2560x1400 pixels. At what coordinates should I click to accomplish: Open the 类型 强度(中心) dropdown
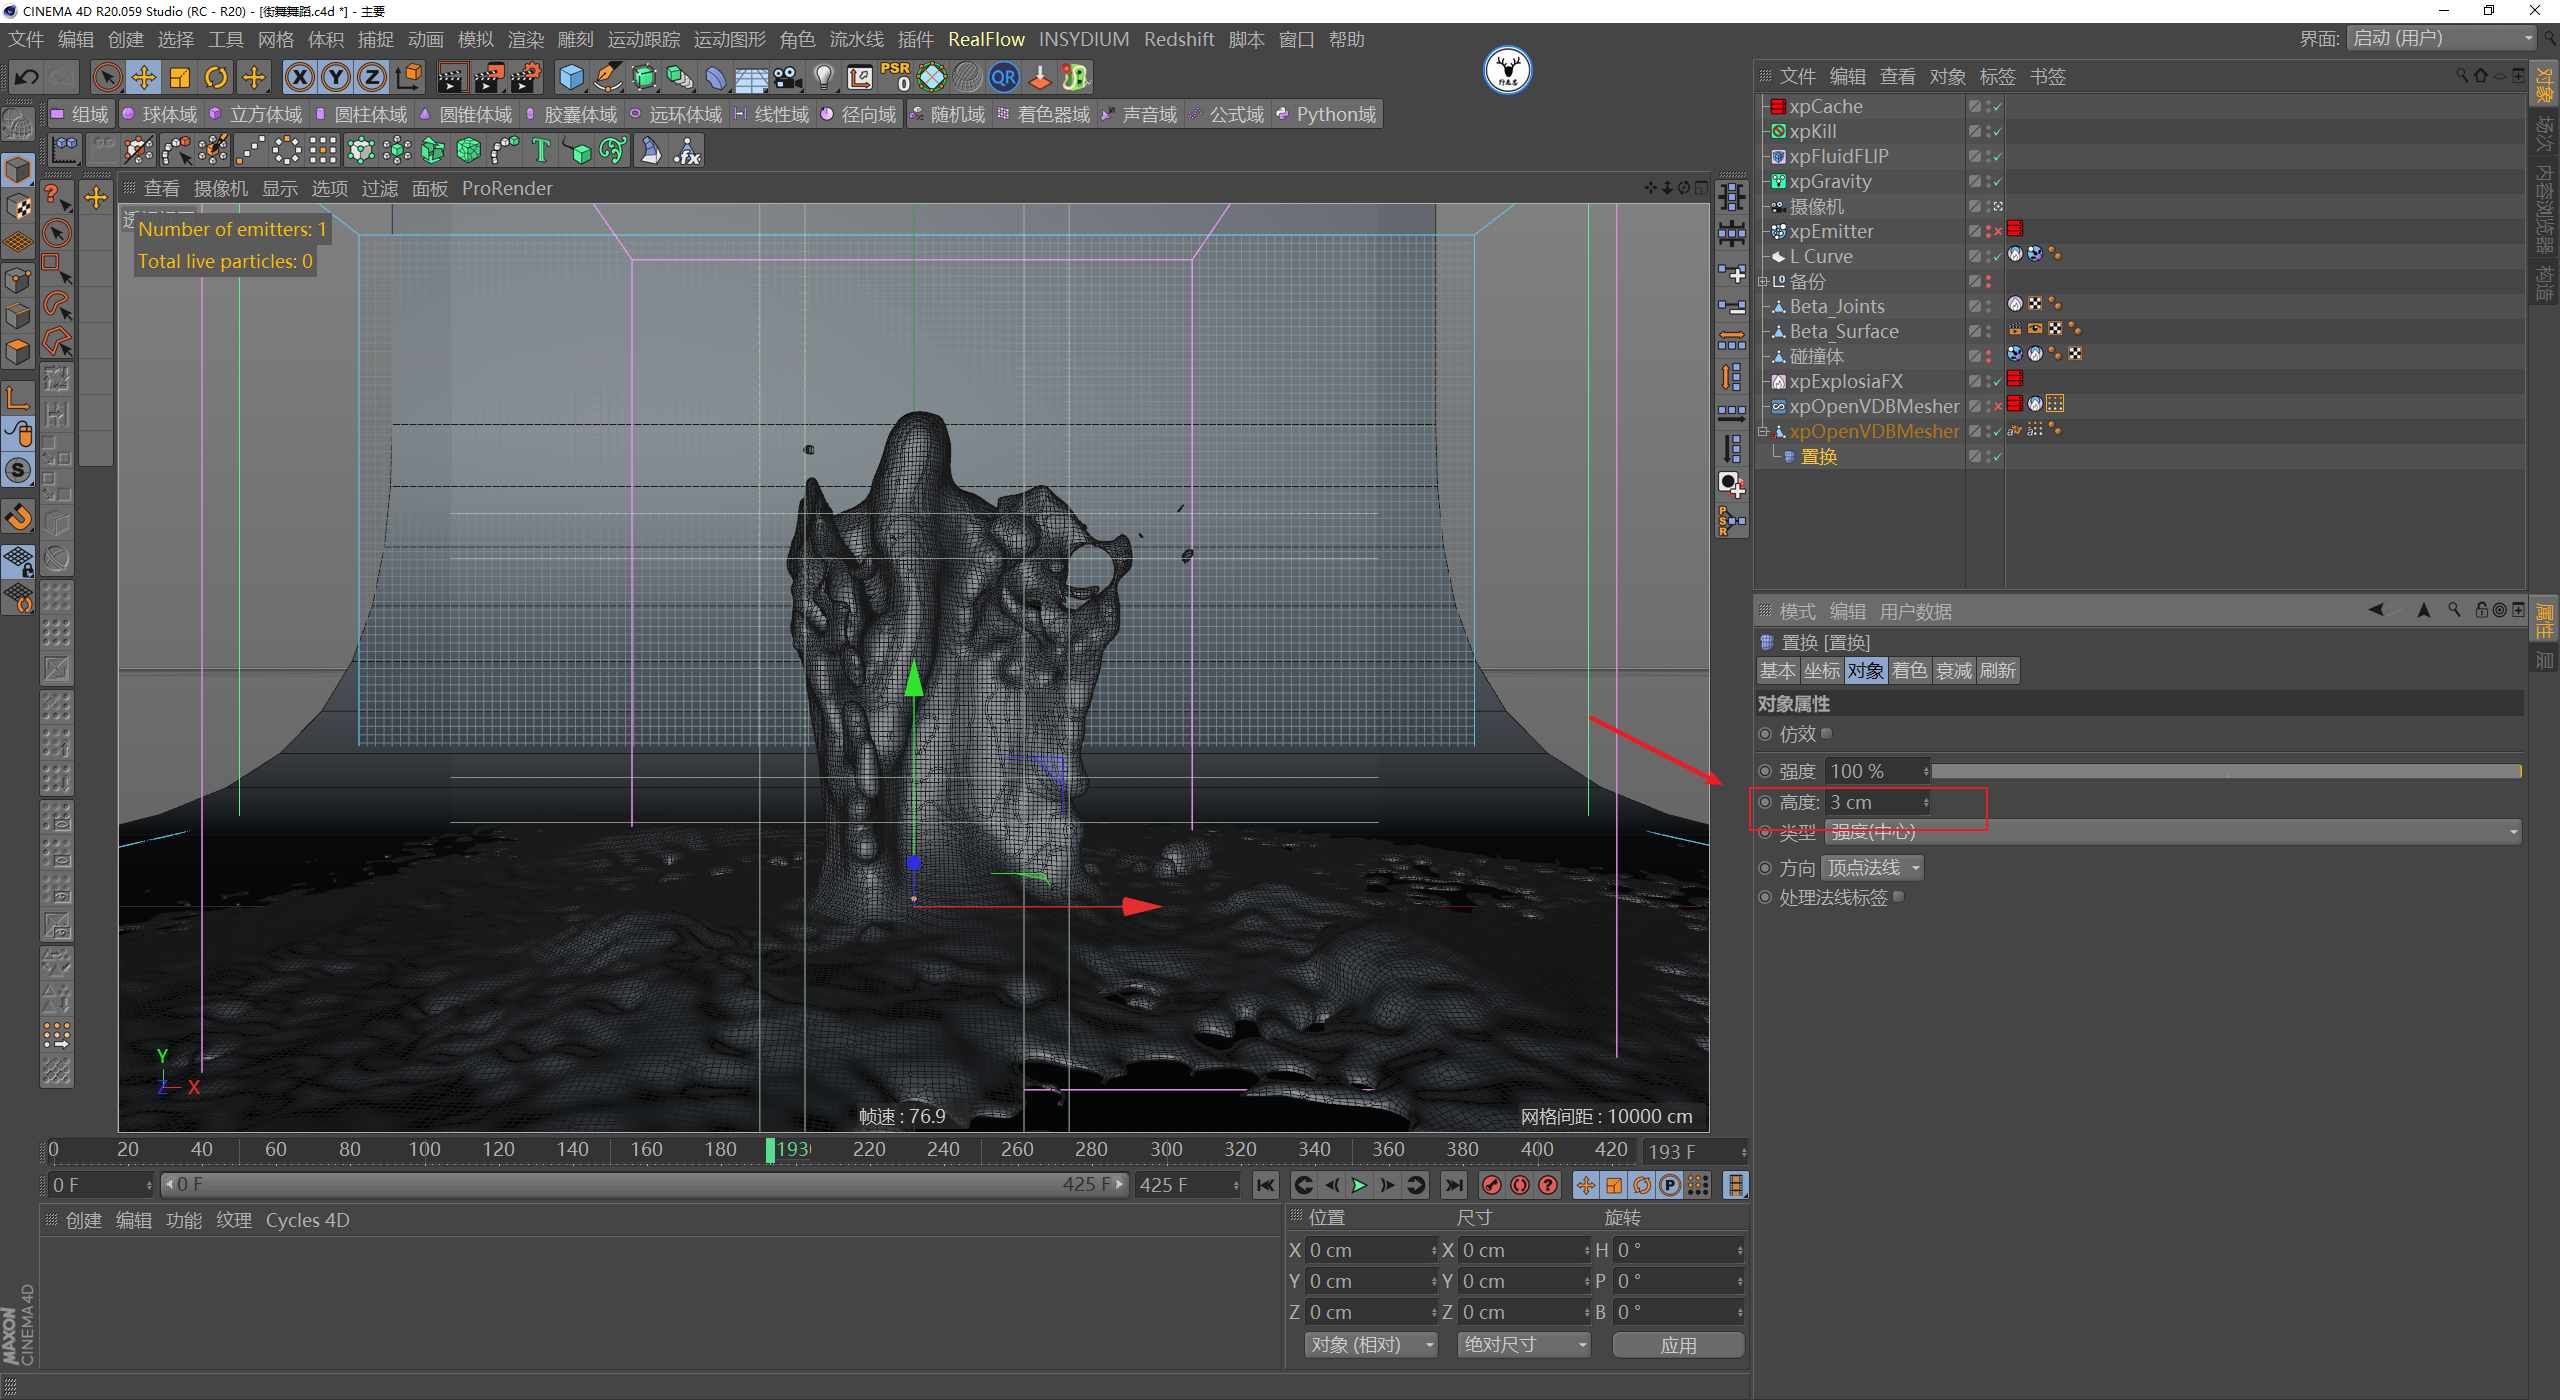click(x=2170, y=832)
